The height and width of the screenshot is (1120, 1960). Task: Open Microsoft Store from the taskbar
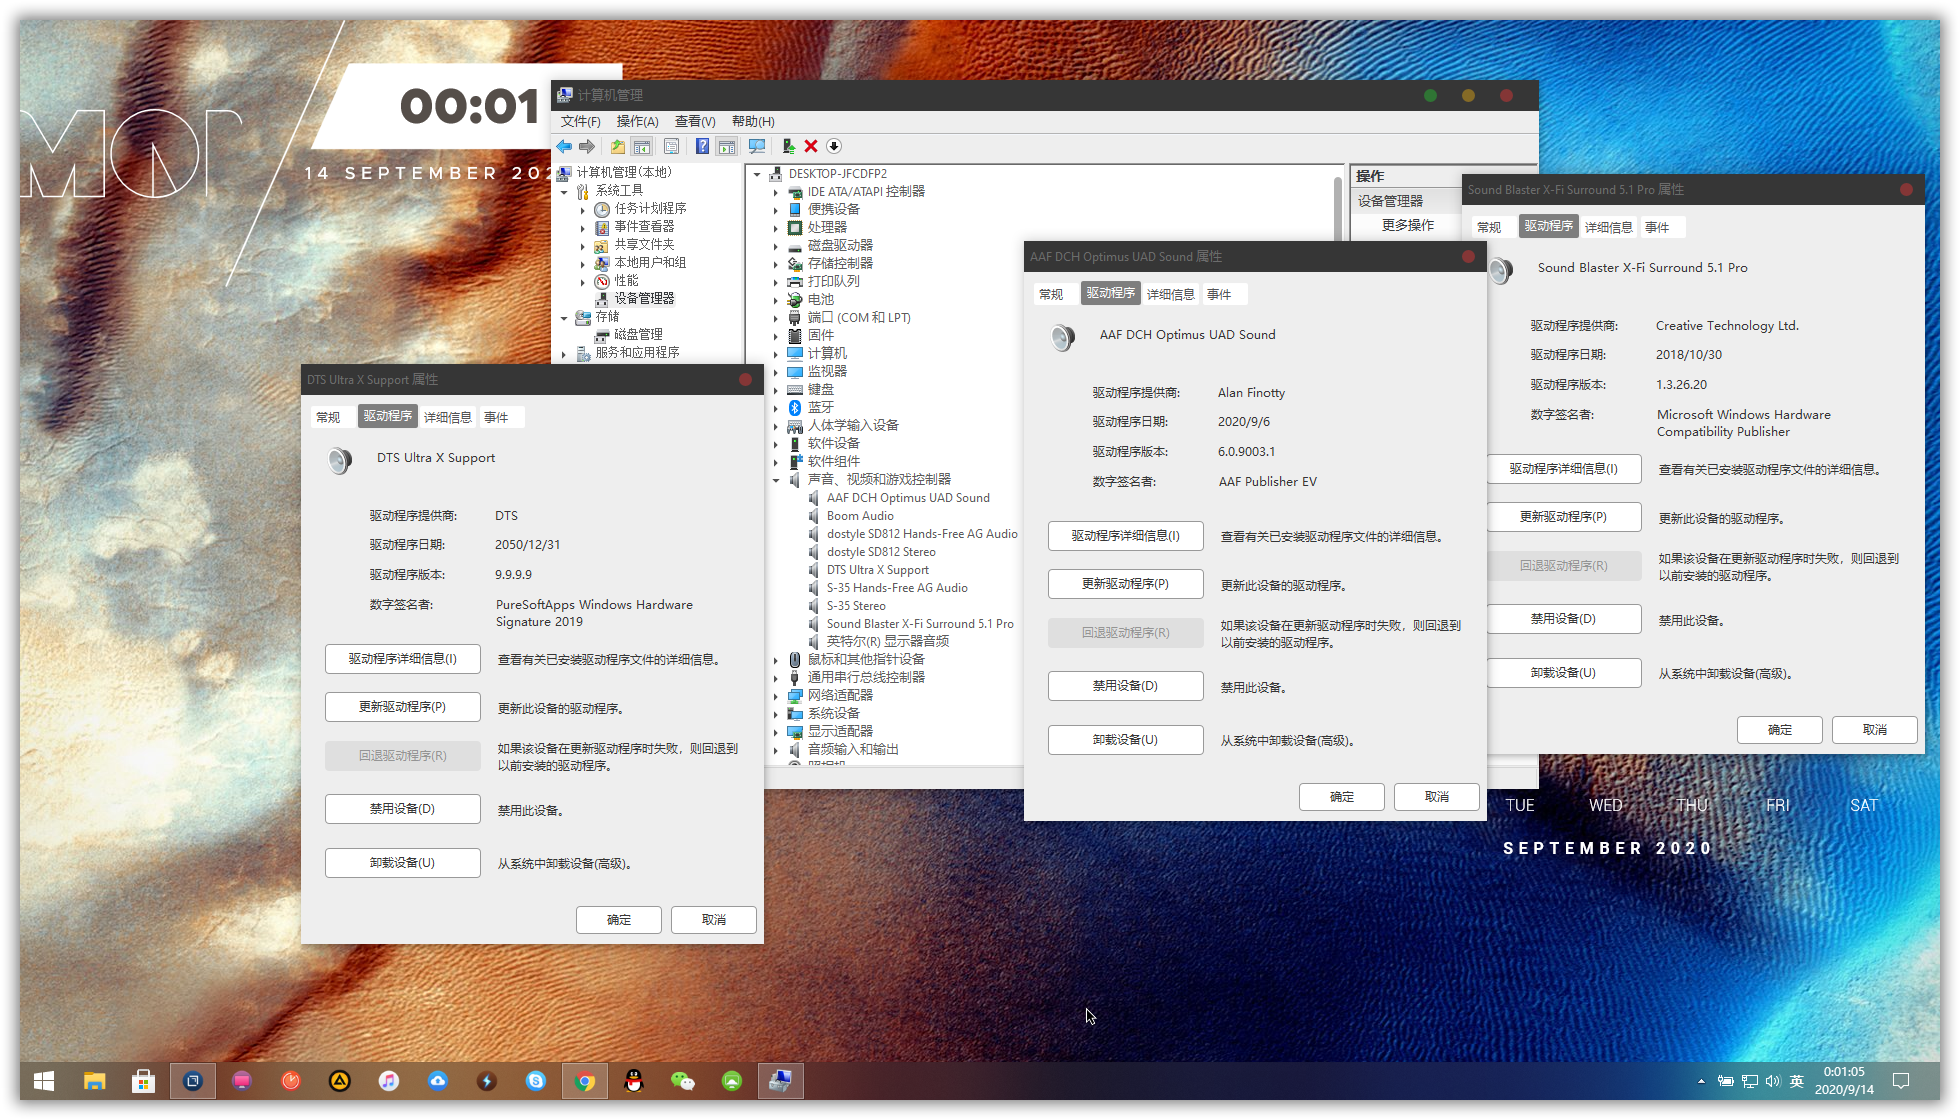[x=143, y=1081]
